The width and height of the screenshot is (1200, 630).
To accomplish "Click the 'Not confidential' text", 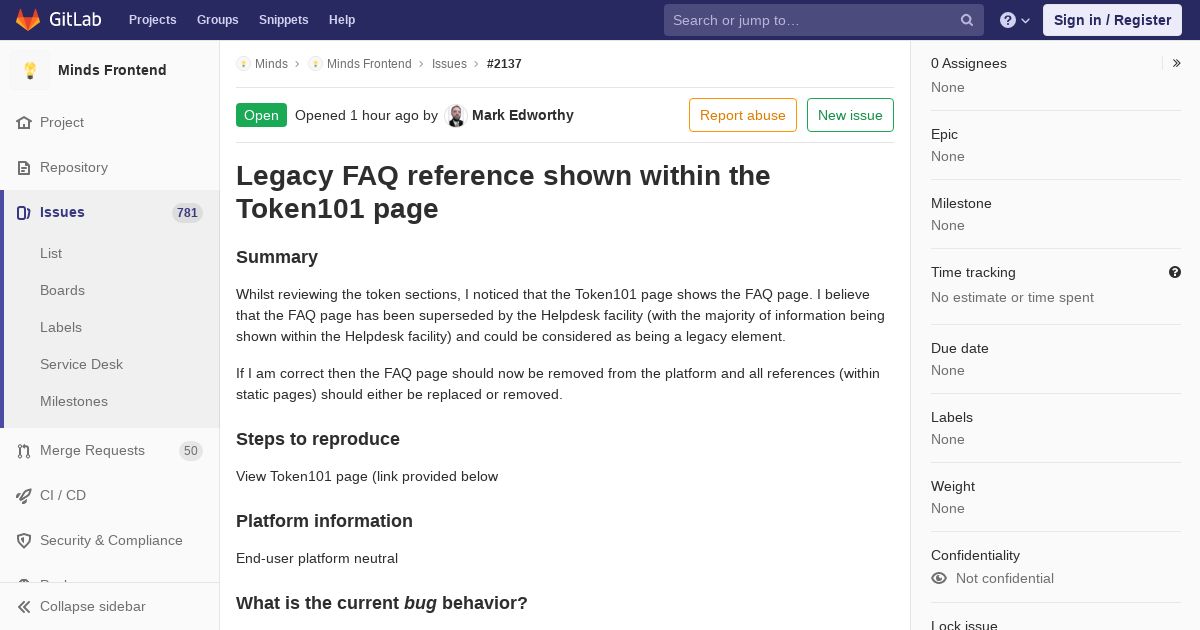I will [1005, 578].
